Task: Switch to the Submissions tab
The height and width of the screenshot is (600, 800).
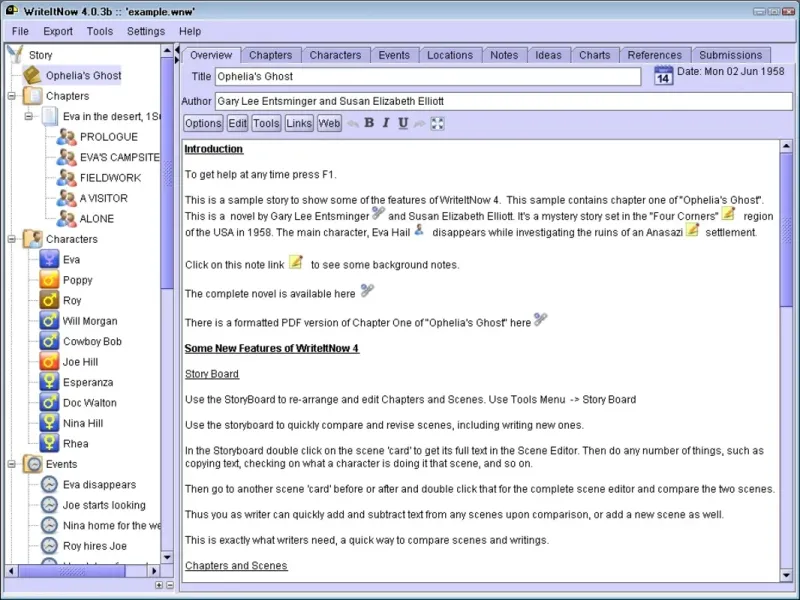Action: (x=731, y=55)
